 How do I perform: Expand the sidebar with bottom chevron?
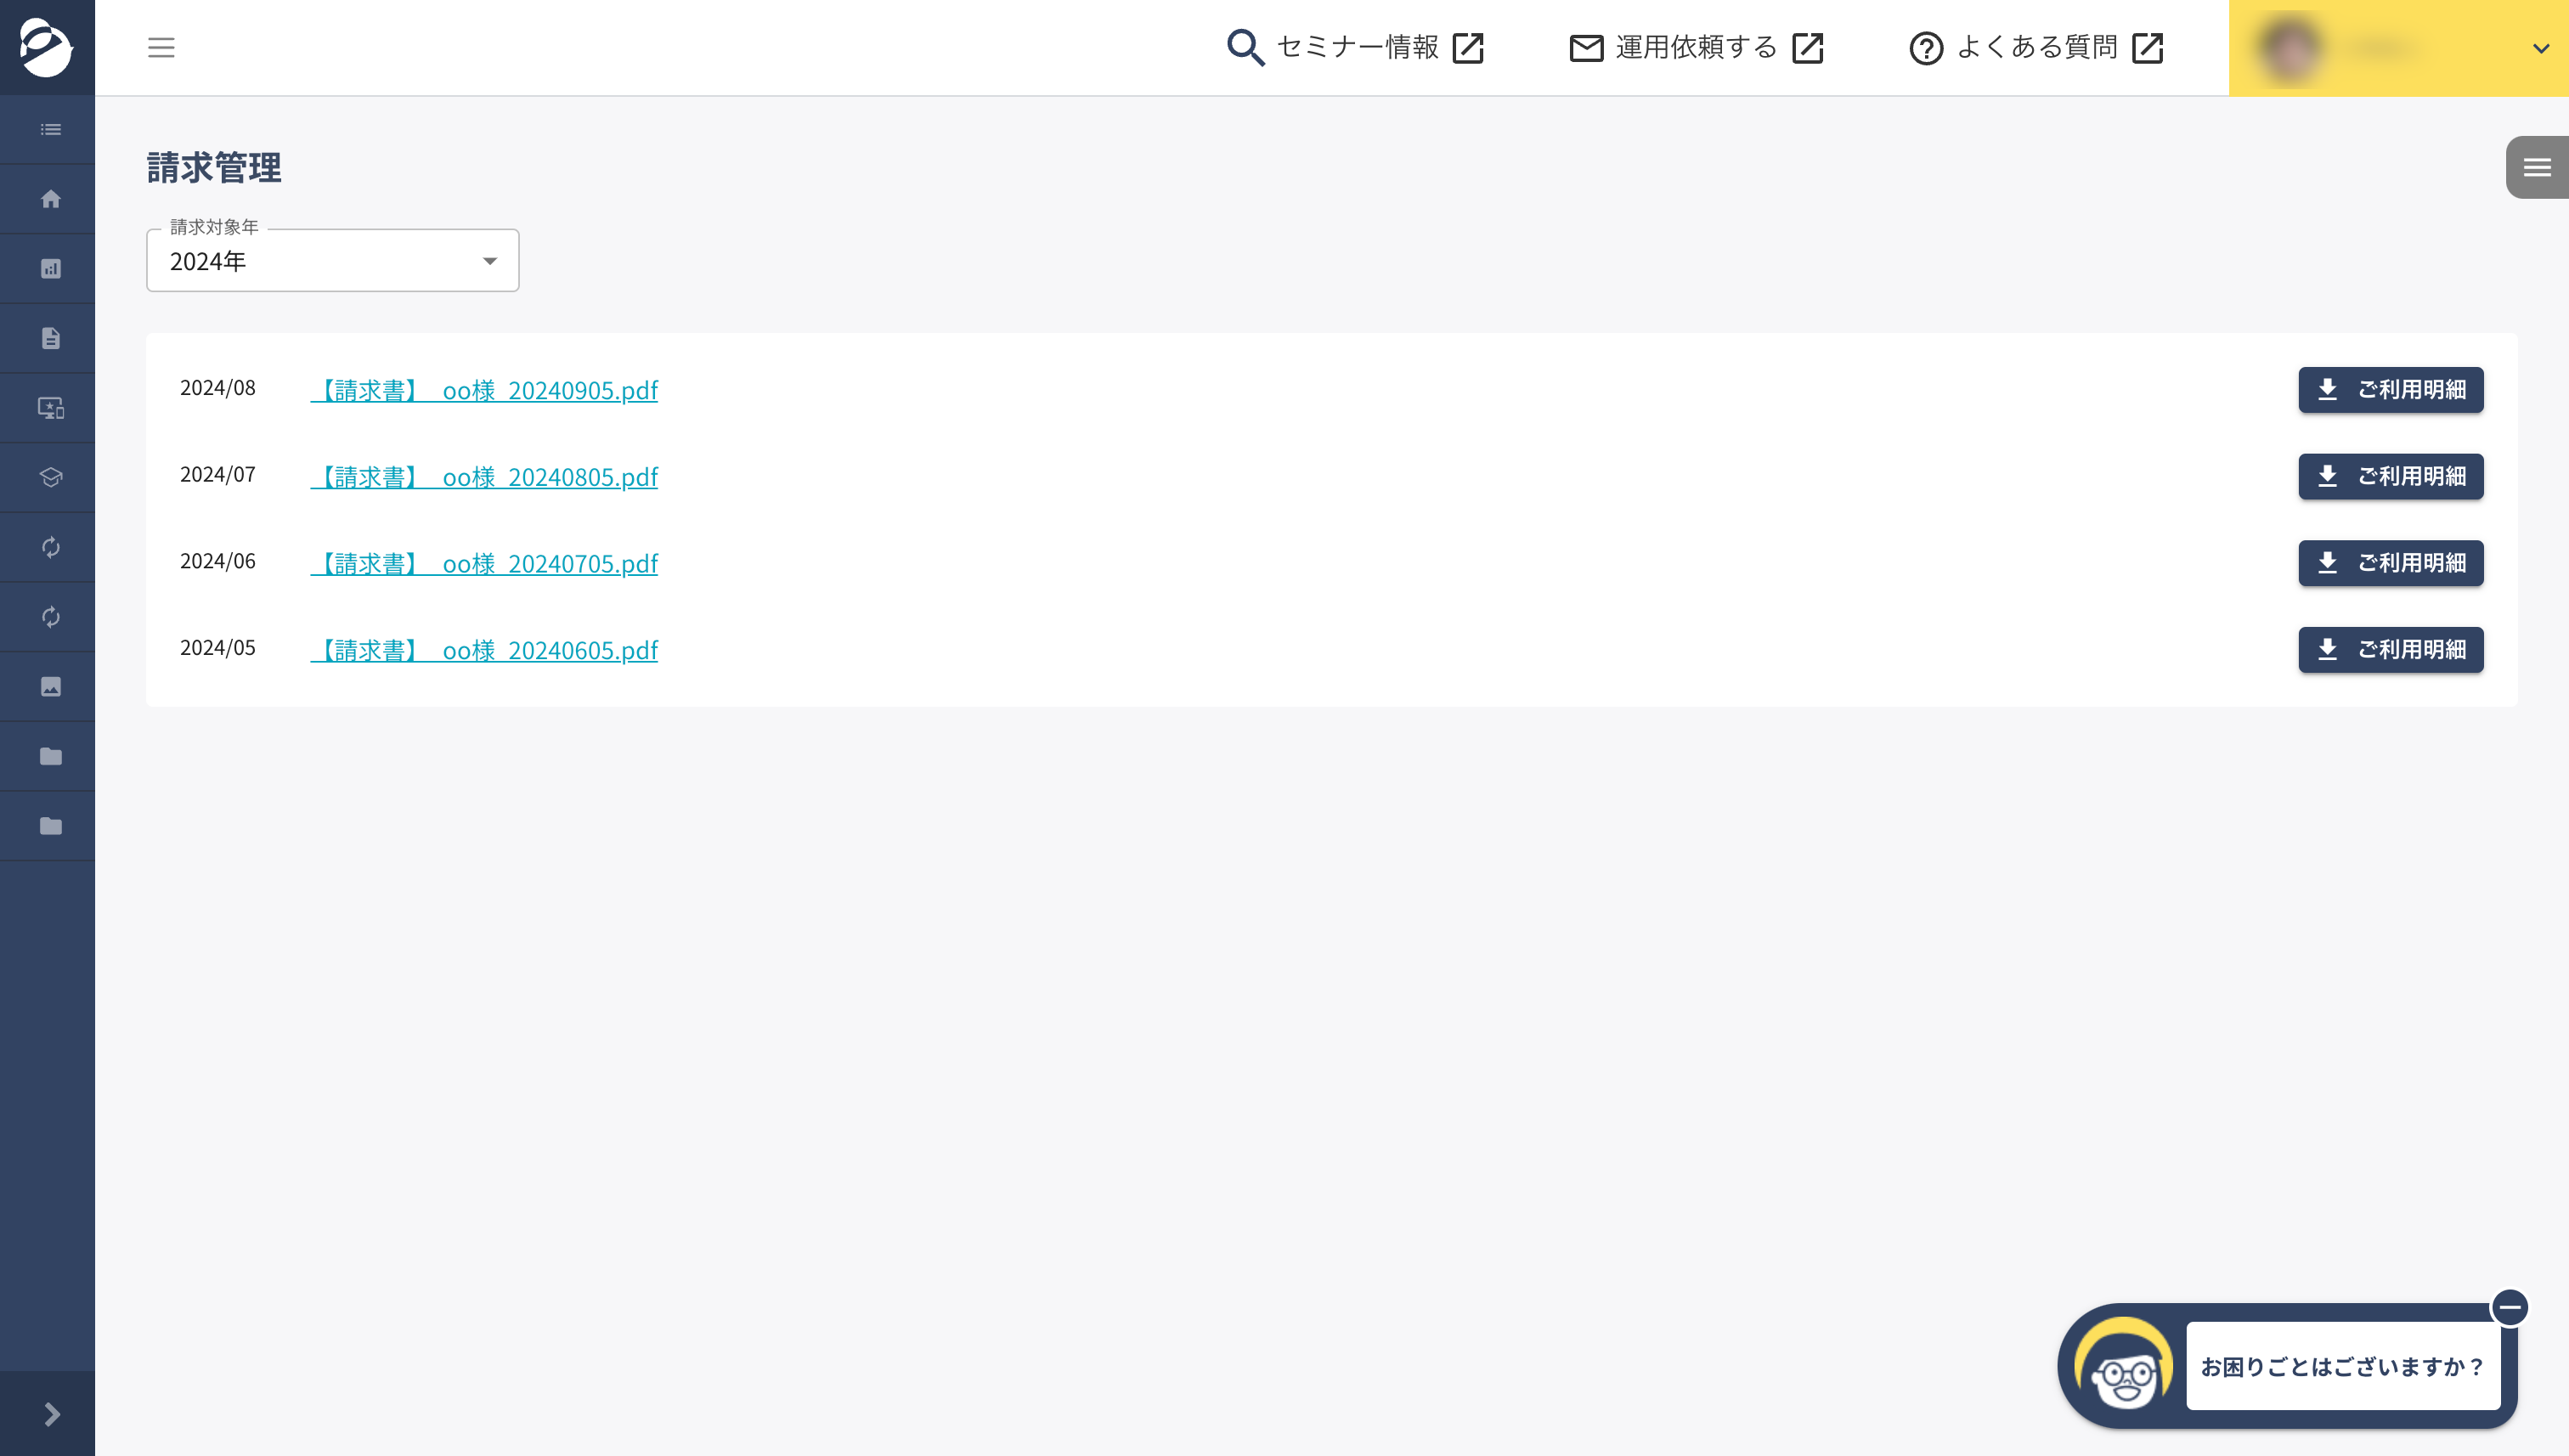[50, 1414]
